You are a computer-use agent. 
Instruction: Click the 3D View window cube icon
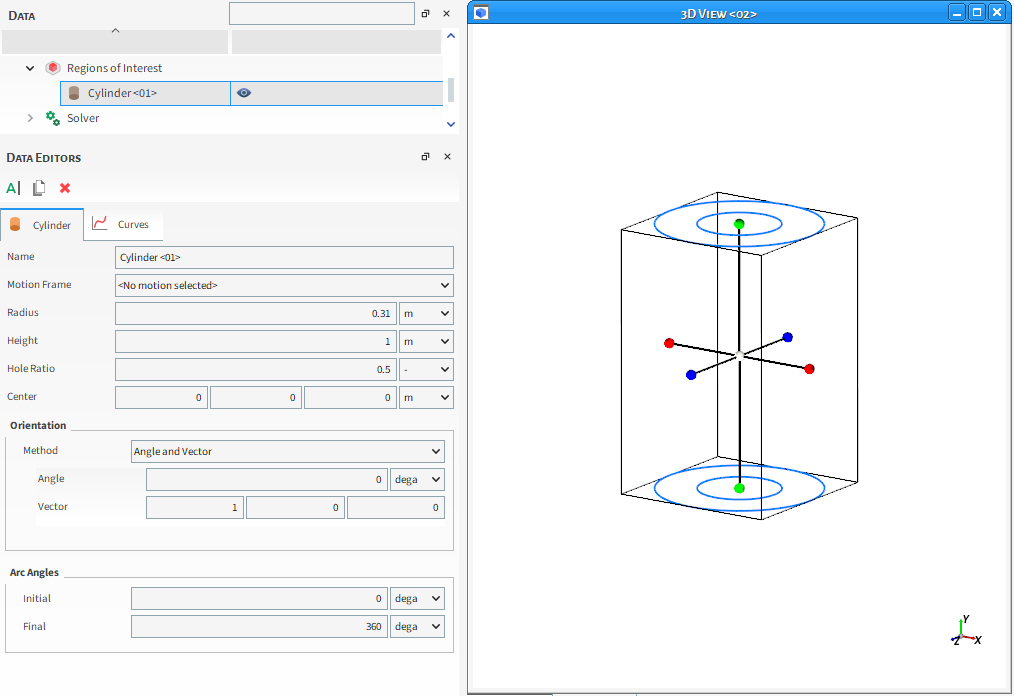pos(481,13)
